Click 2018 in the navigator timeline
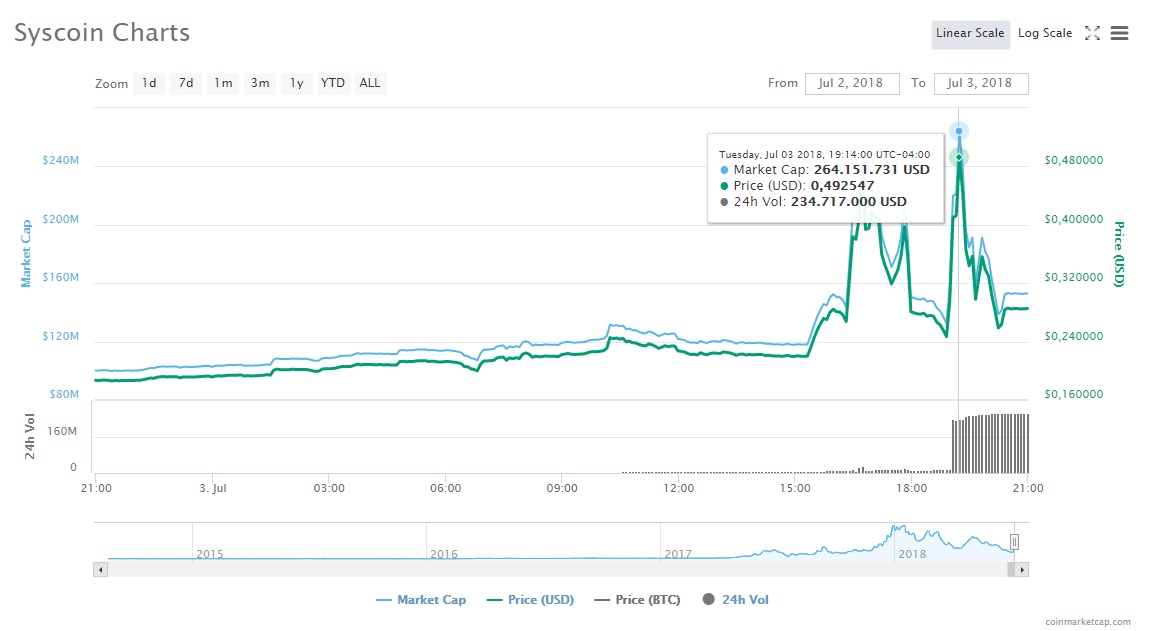This screenshot has width=1161, height=631. (911, 554)
